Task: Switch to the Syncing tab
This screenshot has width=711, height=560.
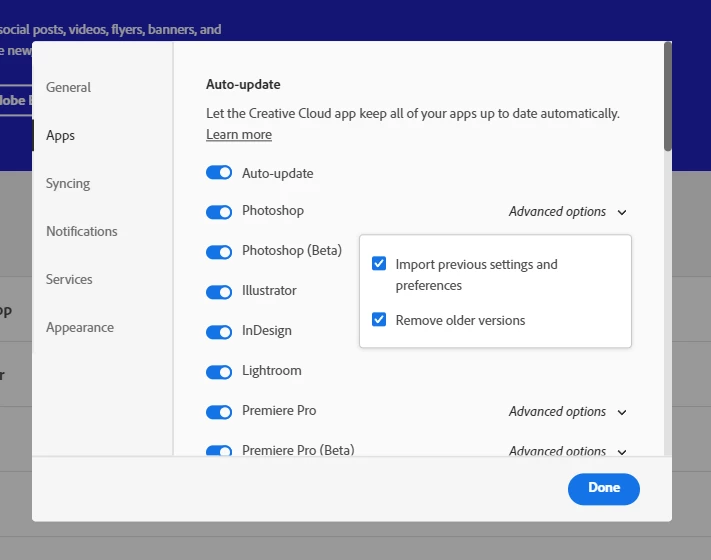Action: click(68, 183)
